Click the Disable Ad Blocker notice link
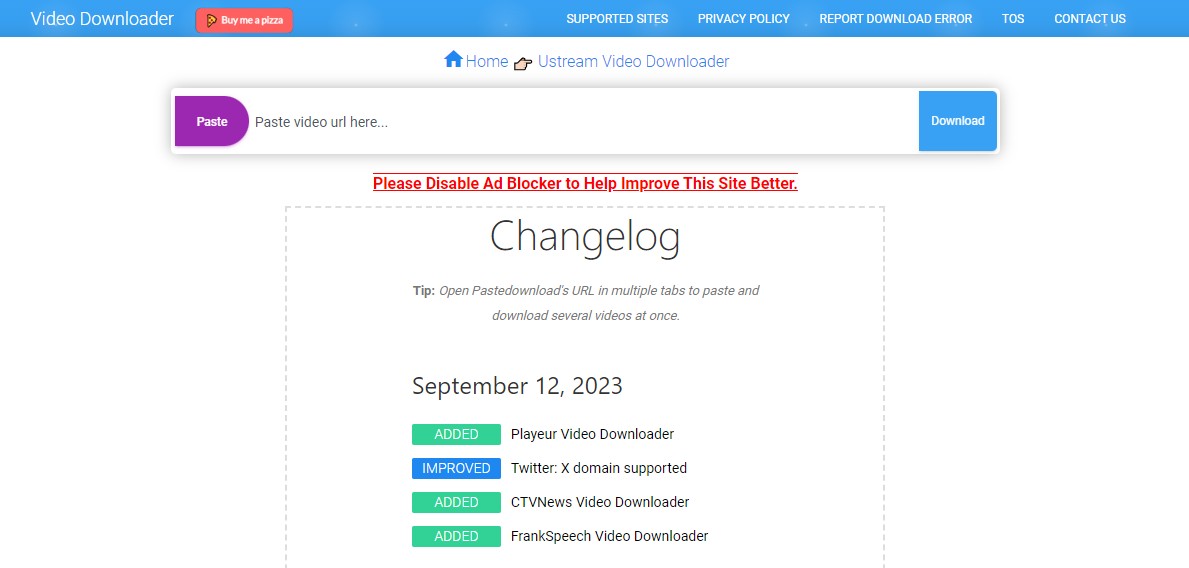This screenshot has width=1189, height=568. tap(585, 184)
